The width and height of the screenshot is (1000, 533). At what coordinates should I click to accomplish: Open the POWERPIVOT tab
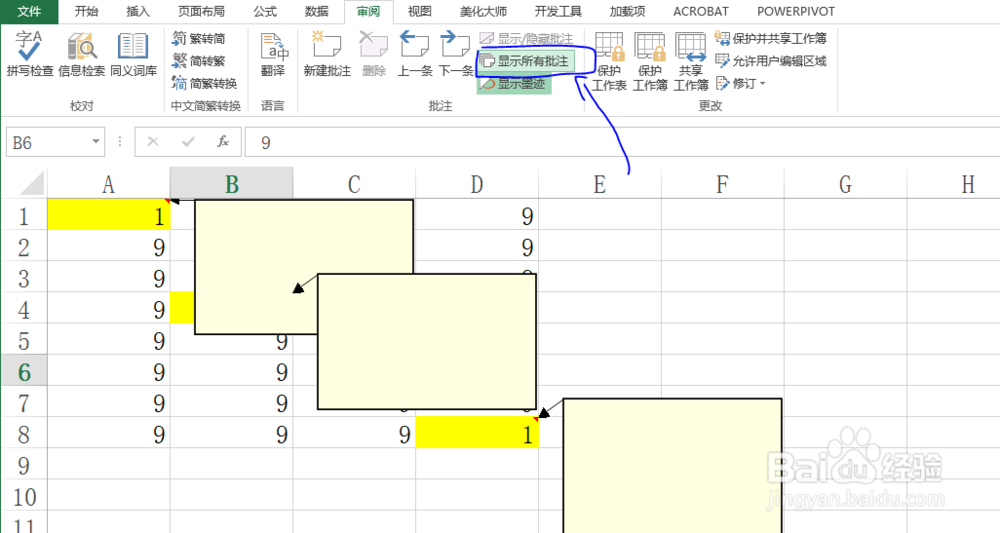(795, 11)
